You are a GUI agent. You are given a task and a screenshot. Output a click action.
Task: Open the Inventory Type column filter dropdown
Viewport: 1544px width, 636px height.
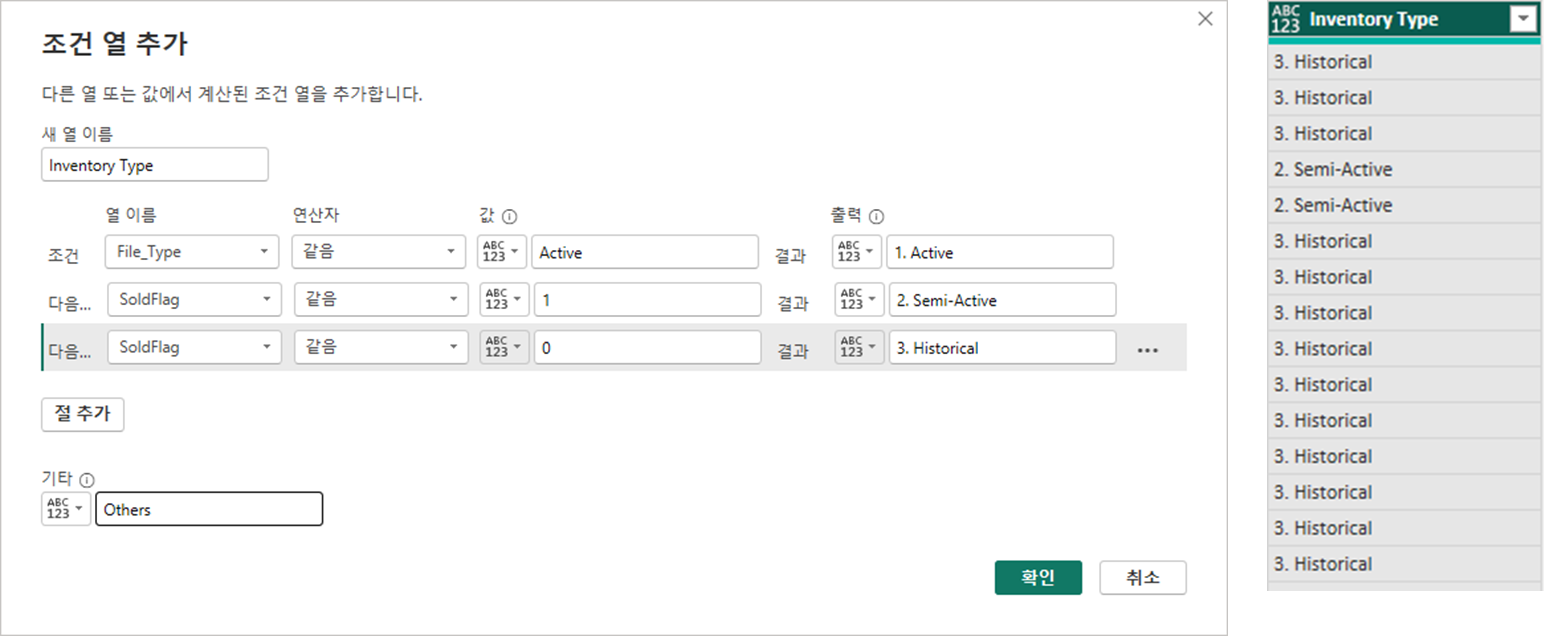(1523, 19)
